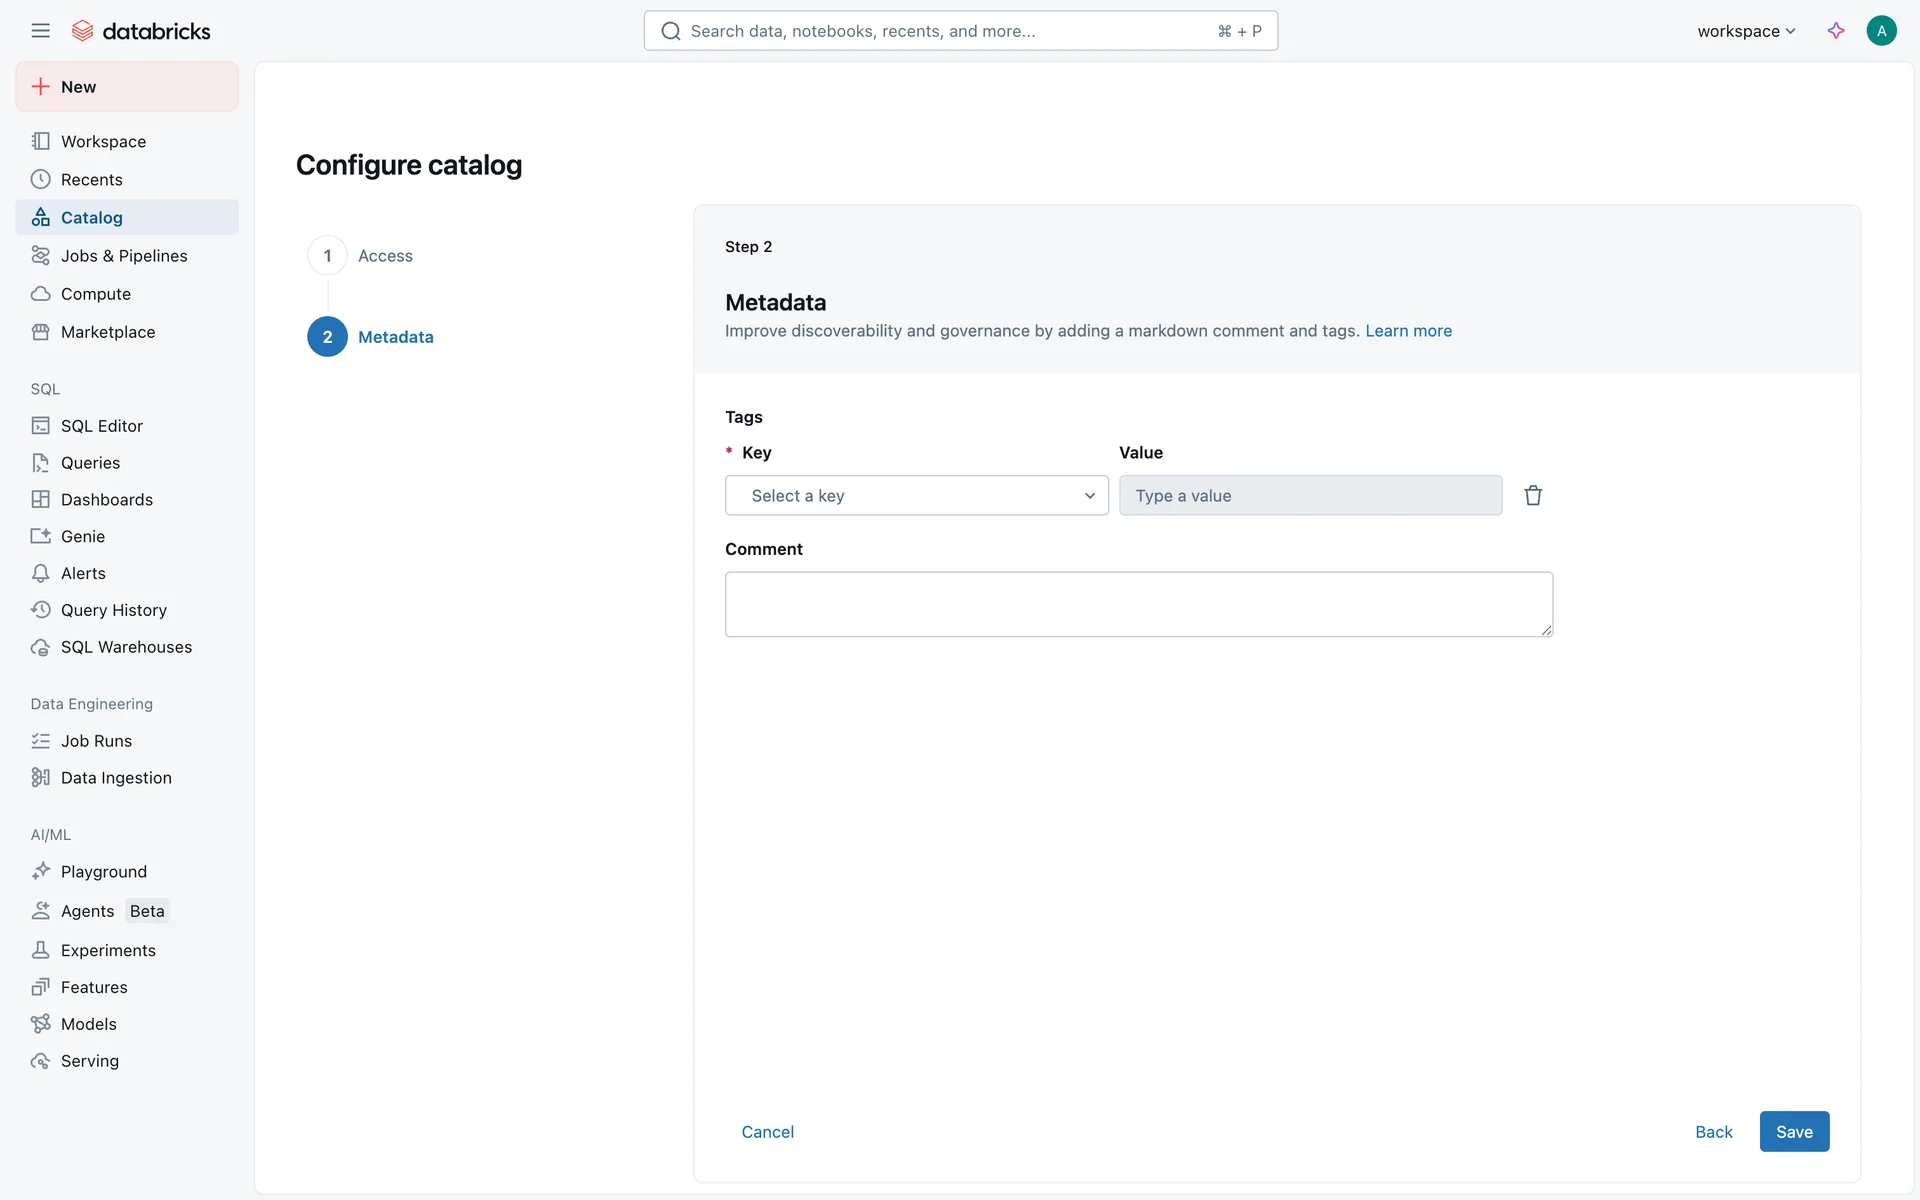Click the hamburger menu icon
This screenshot has height=1200, width=1920.
coord(40,31)
